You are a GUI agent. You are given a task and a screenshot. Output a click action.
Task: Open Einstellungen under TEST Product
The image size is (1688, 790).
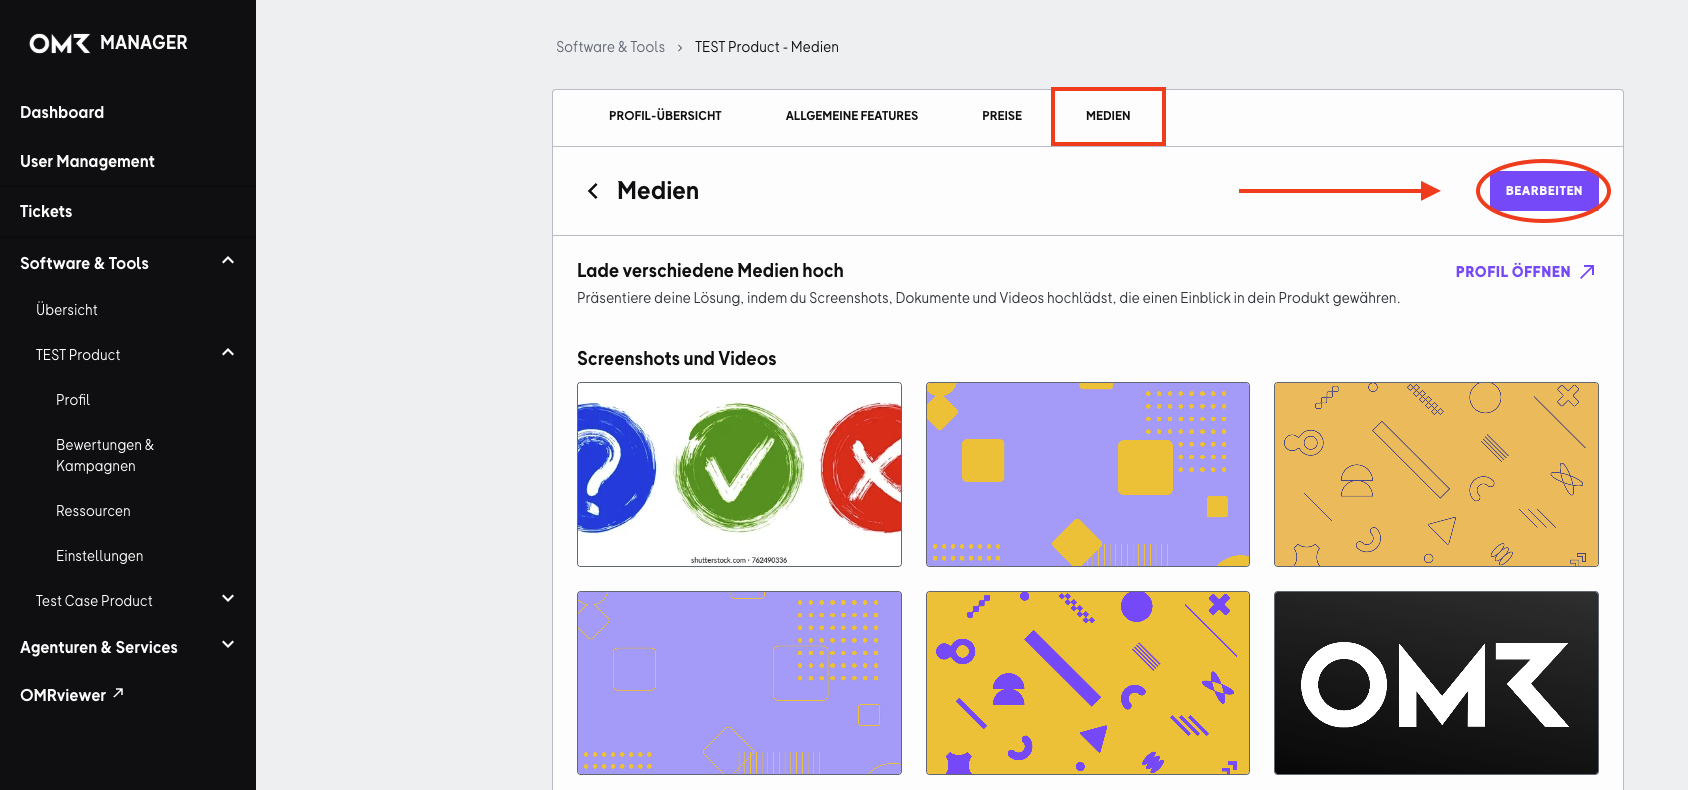(100, 556)
